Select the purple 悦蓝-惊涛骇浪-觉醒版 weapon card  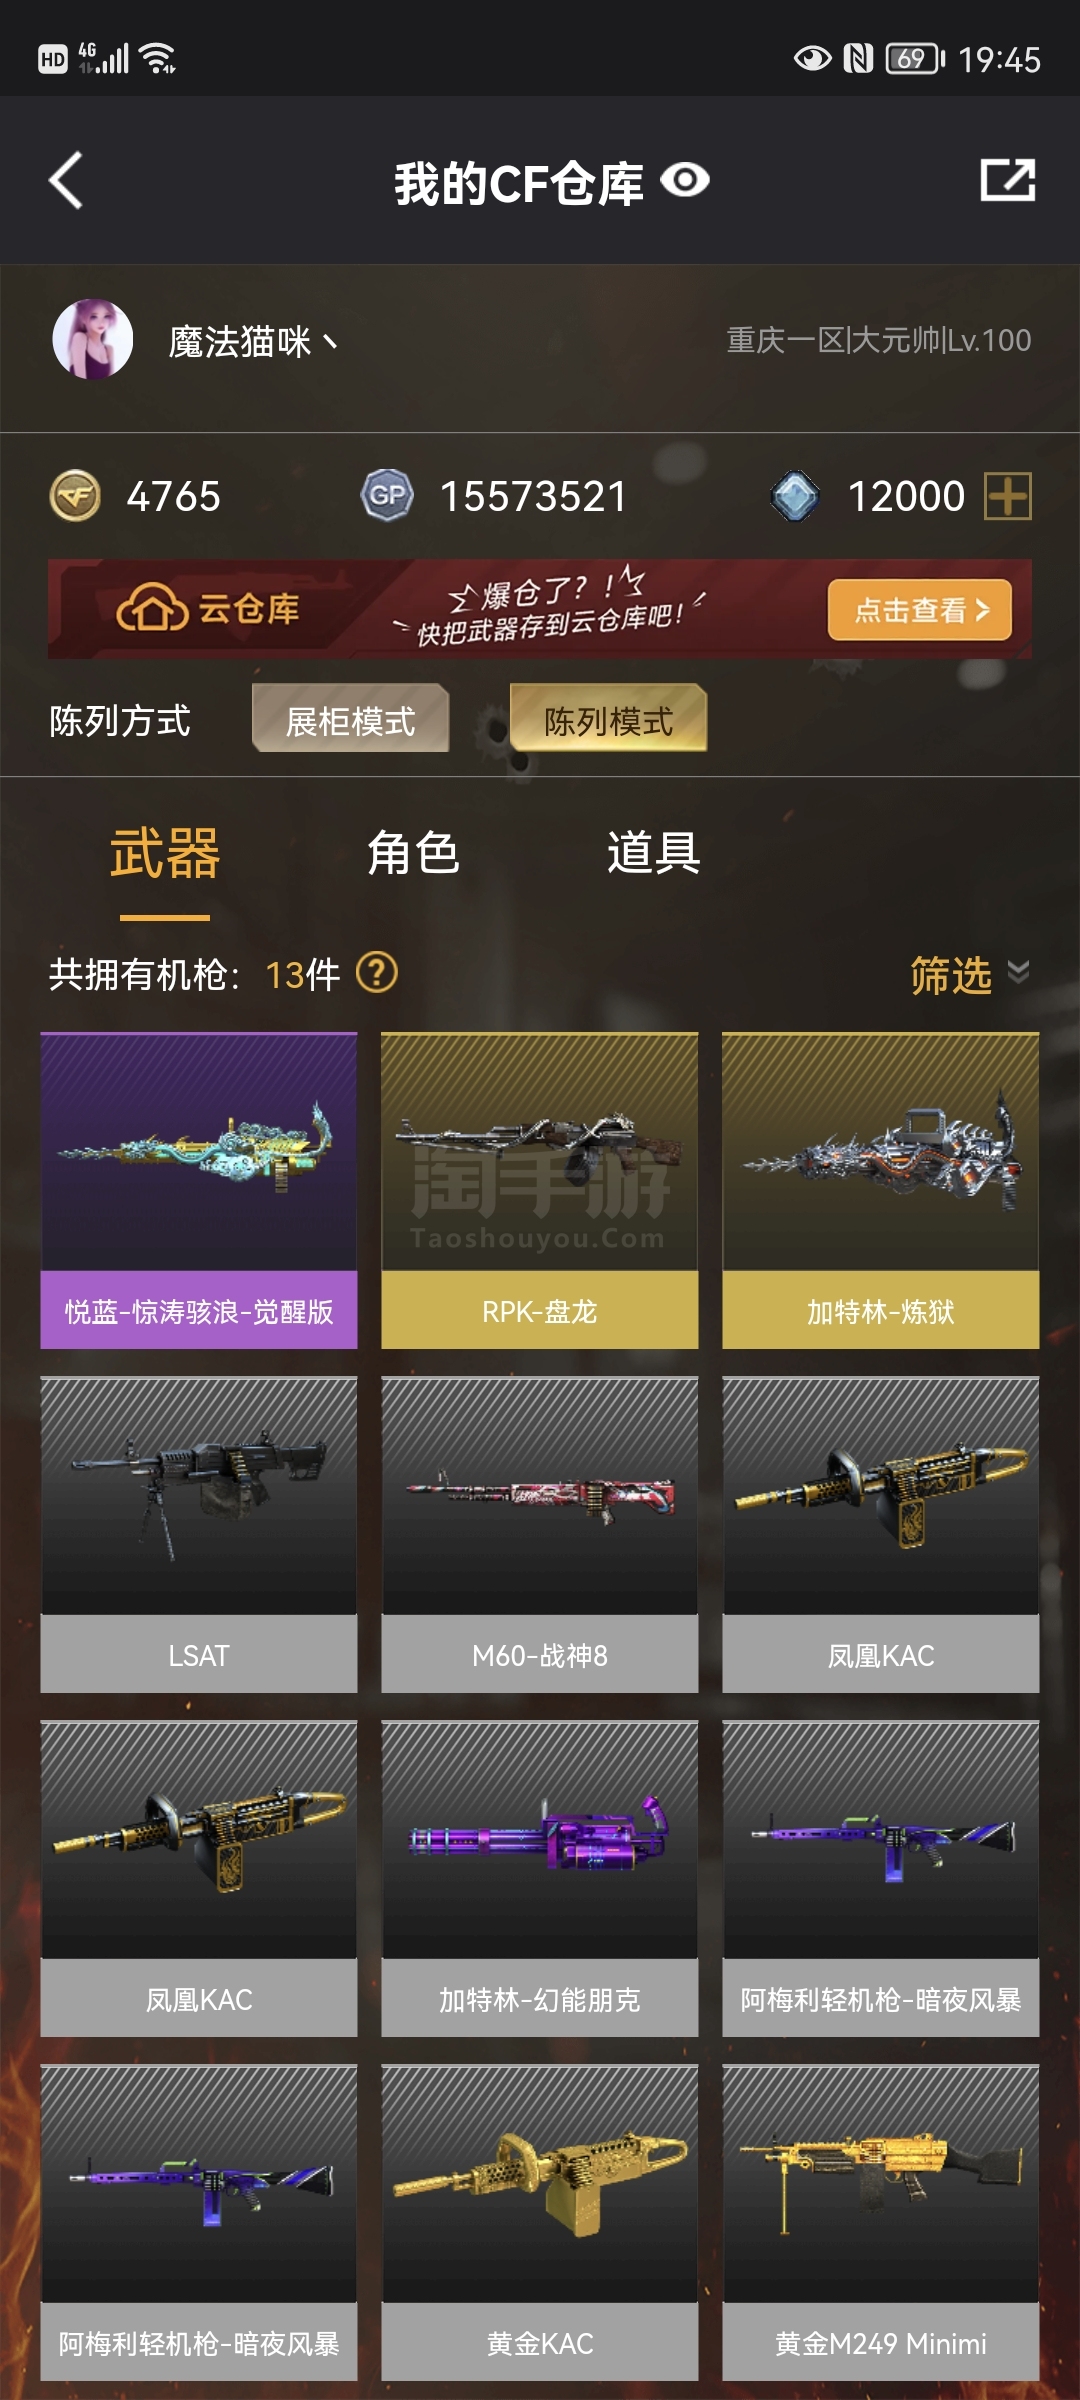coord(199,1191)
